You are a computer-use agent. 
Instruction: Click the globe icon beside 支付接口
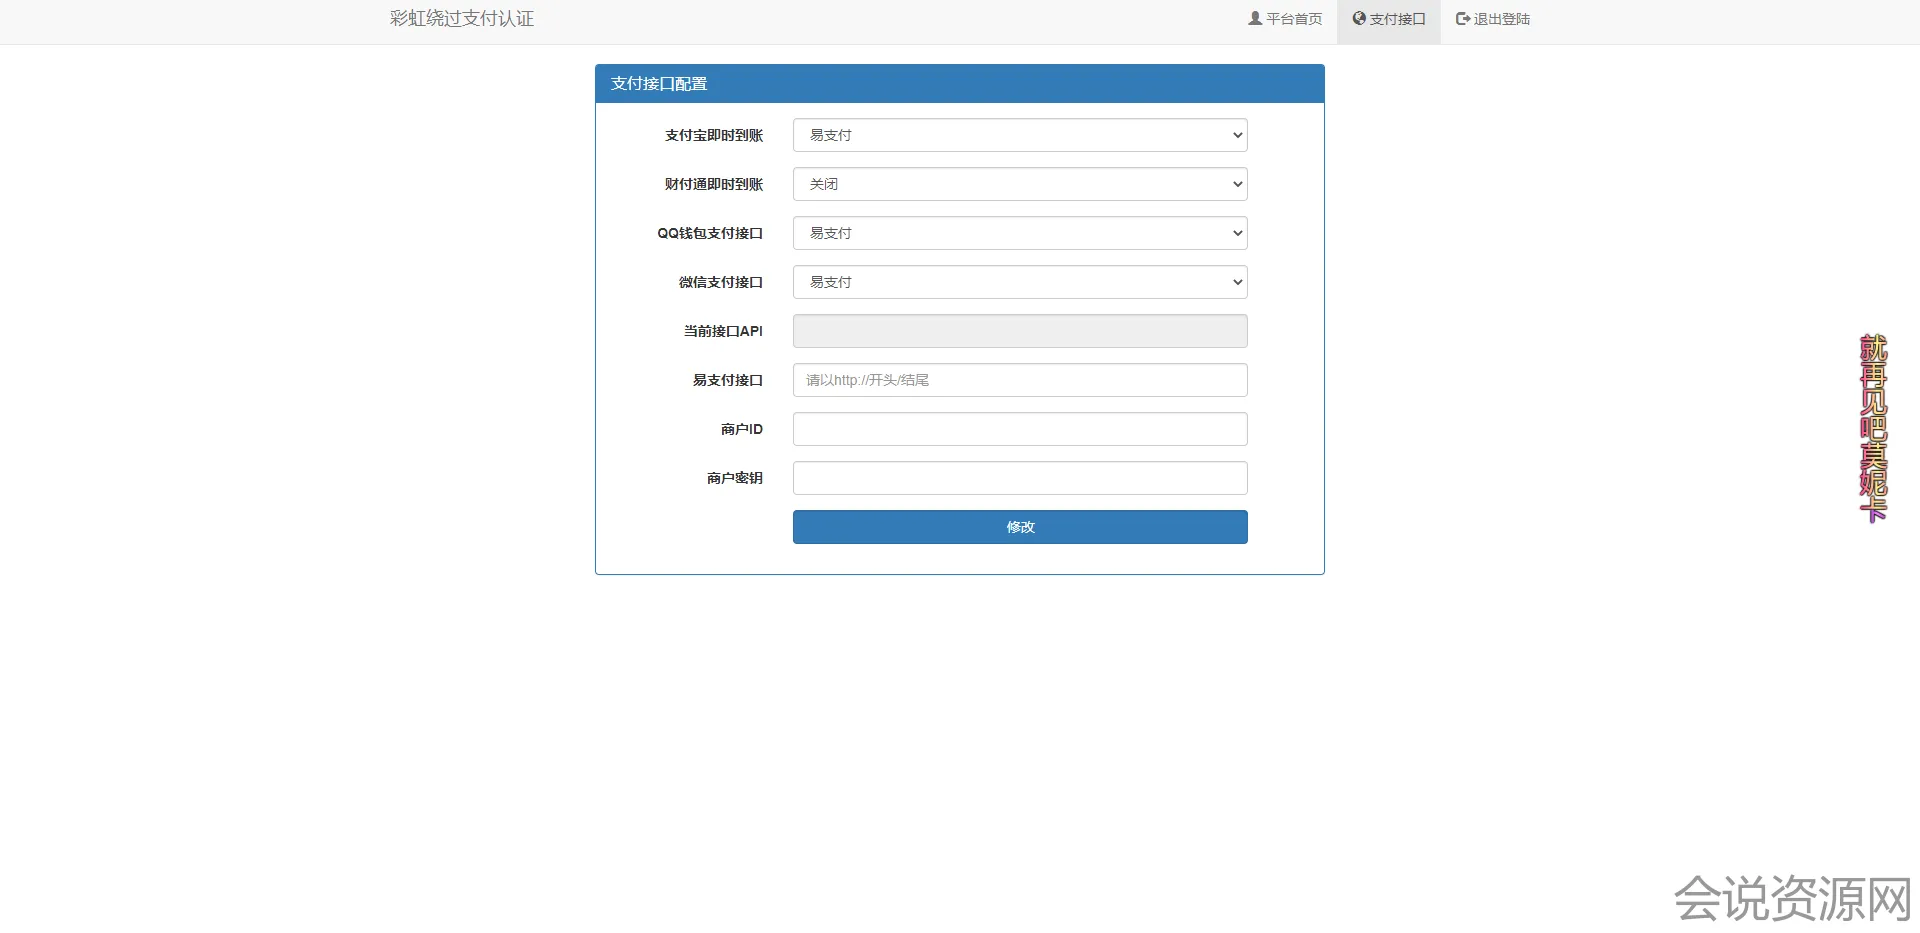[1359, 18]
